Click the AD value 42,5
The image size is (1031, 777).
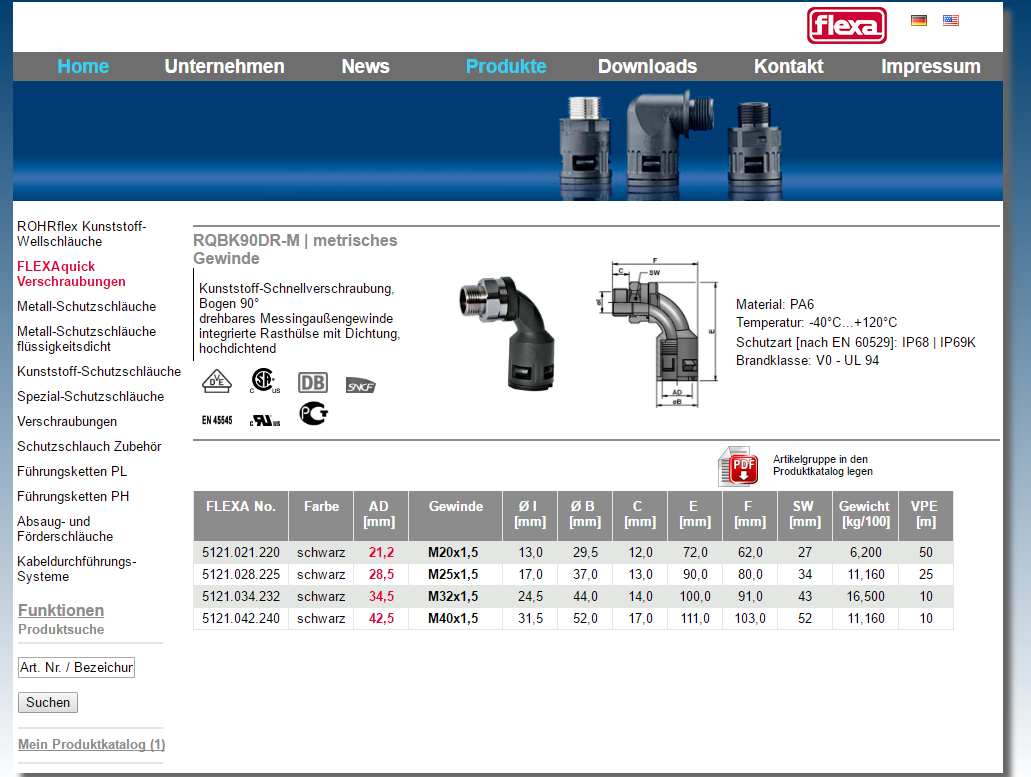381,619
